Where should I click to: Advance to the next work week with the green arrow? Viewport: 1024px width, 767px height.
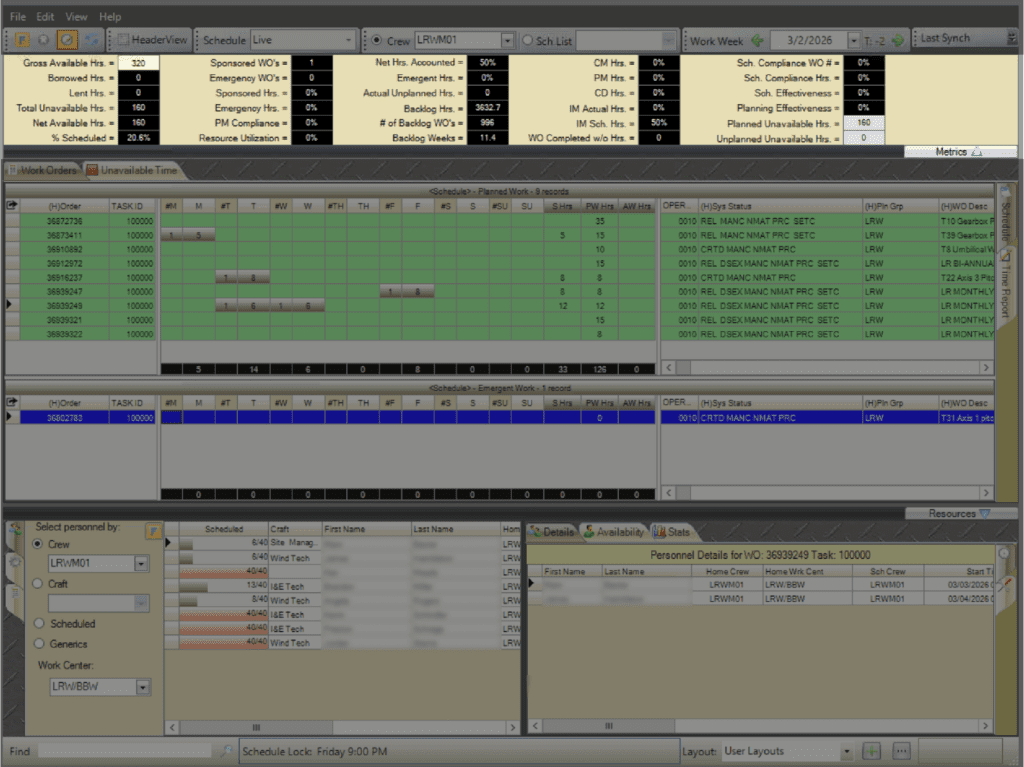(x=897, y=41)
